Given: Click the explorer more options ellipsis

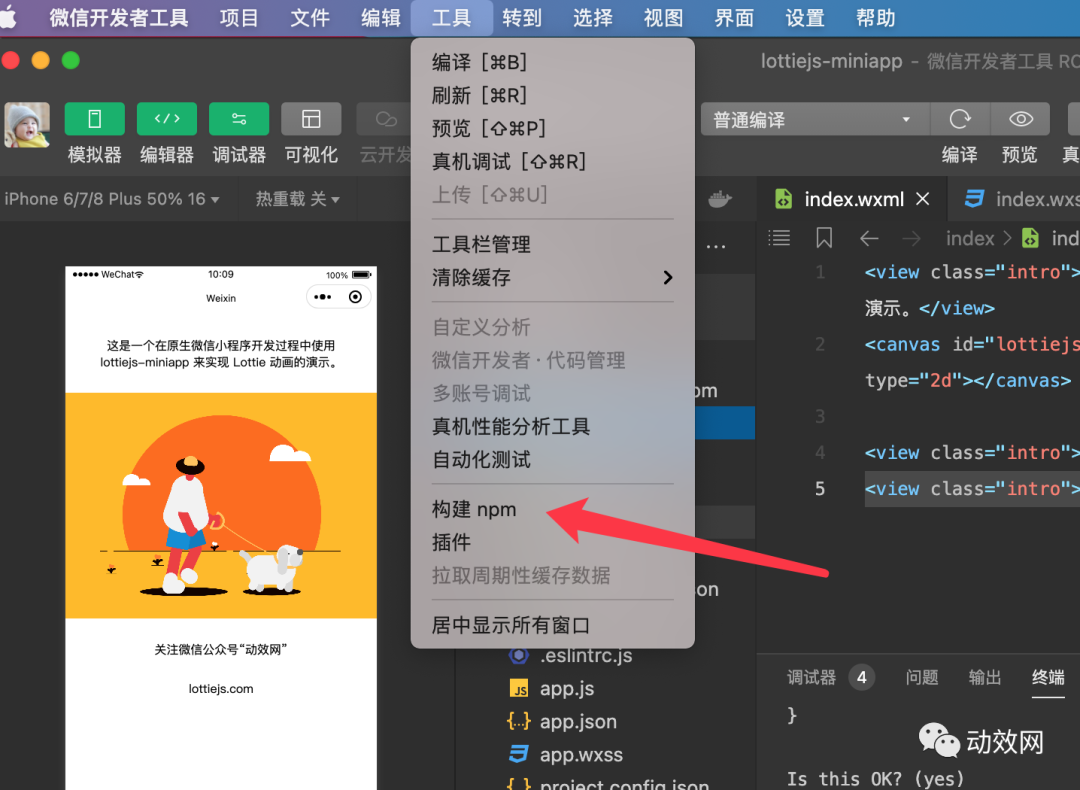Looking at the screenshot, I should pyautogui.click(x=716, y=247).
